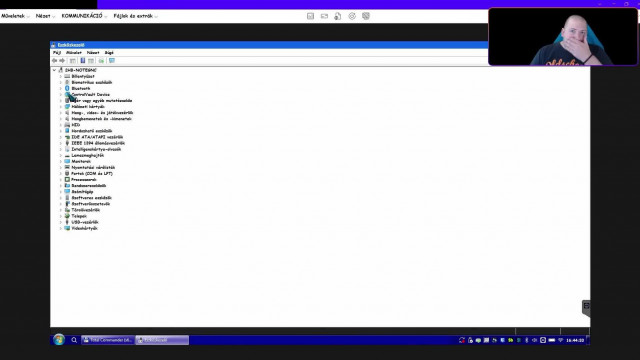The height and width of the screenshot is (360, 640).
Task: Click the Eszközkezelő taskbar button
Action: point(162,340)
